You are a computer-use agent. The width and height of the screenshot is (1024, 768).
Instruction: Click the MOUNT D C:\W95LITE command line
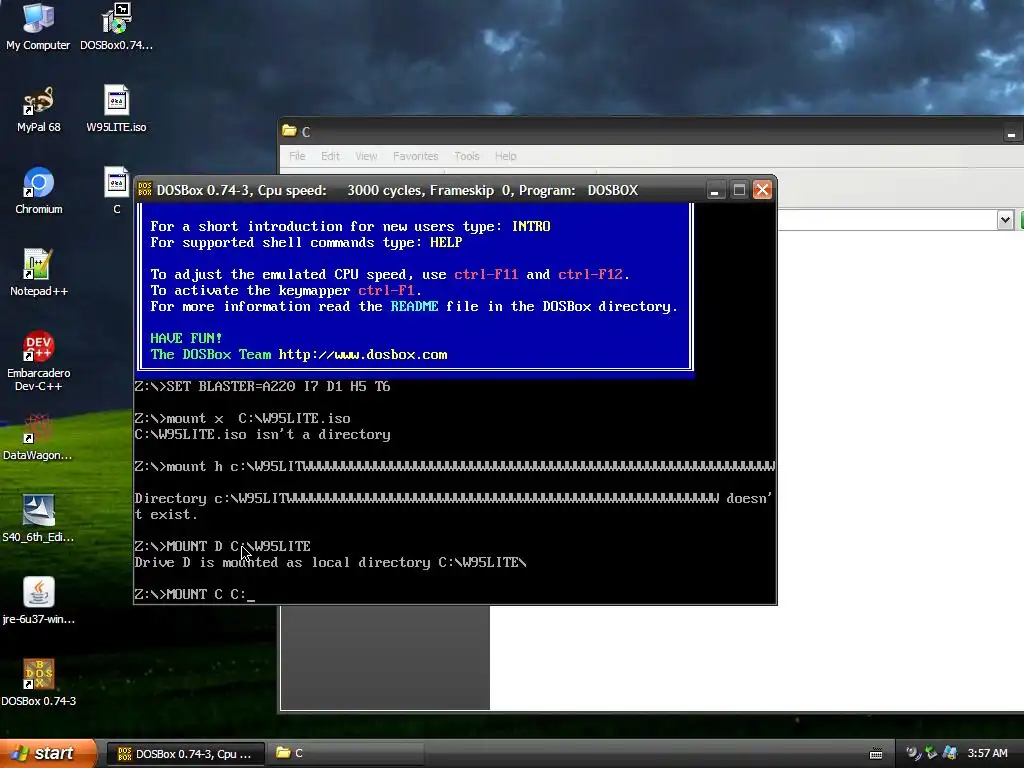[x=223, y=546]
